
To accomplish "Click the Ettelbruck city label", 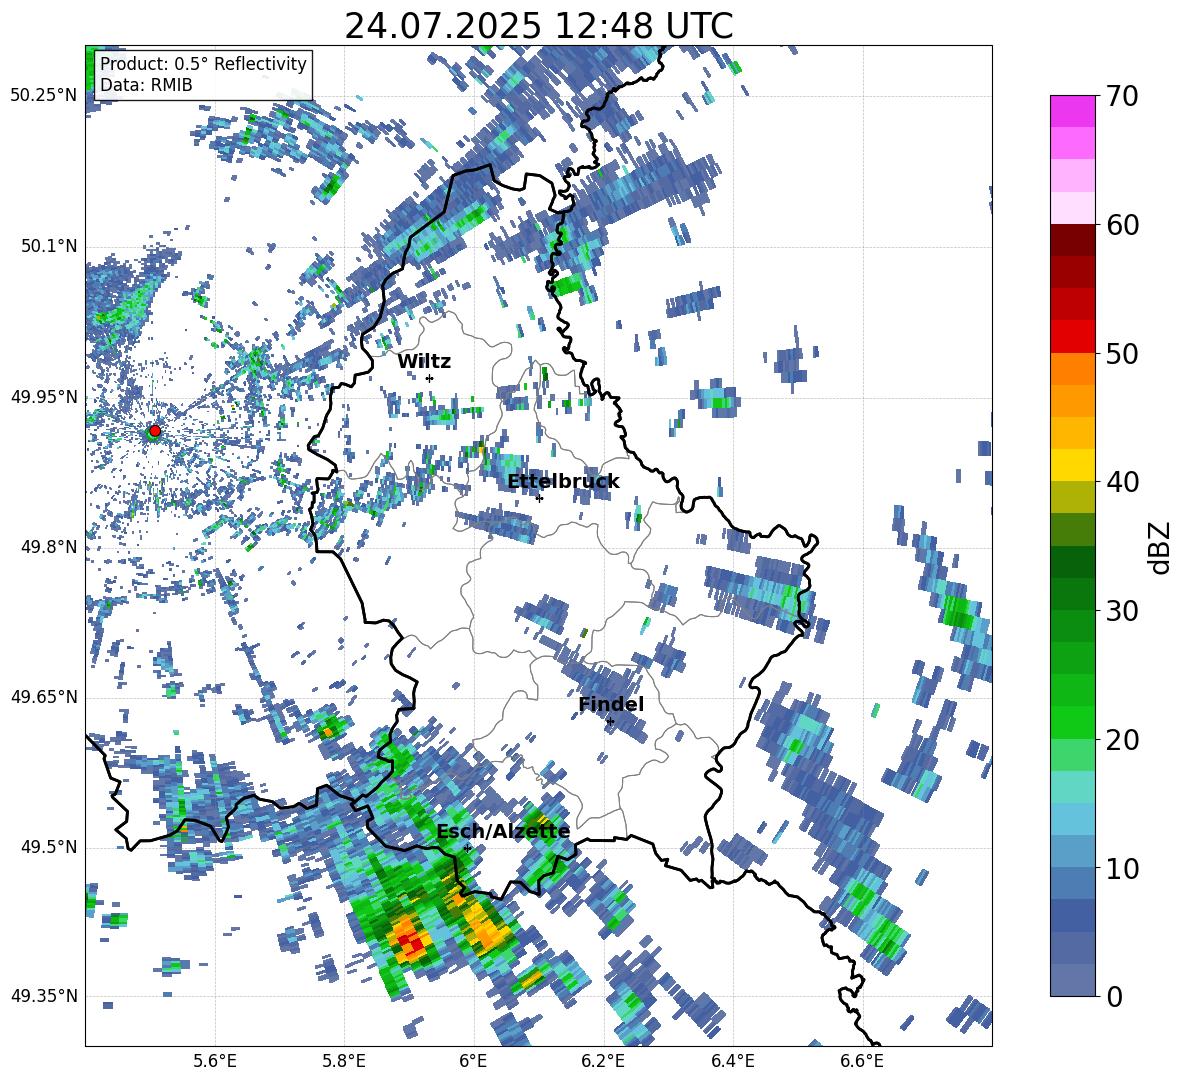I will [563, 482].
